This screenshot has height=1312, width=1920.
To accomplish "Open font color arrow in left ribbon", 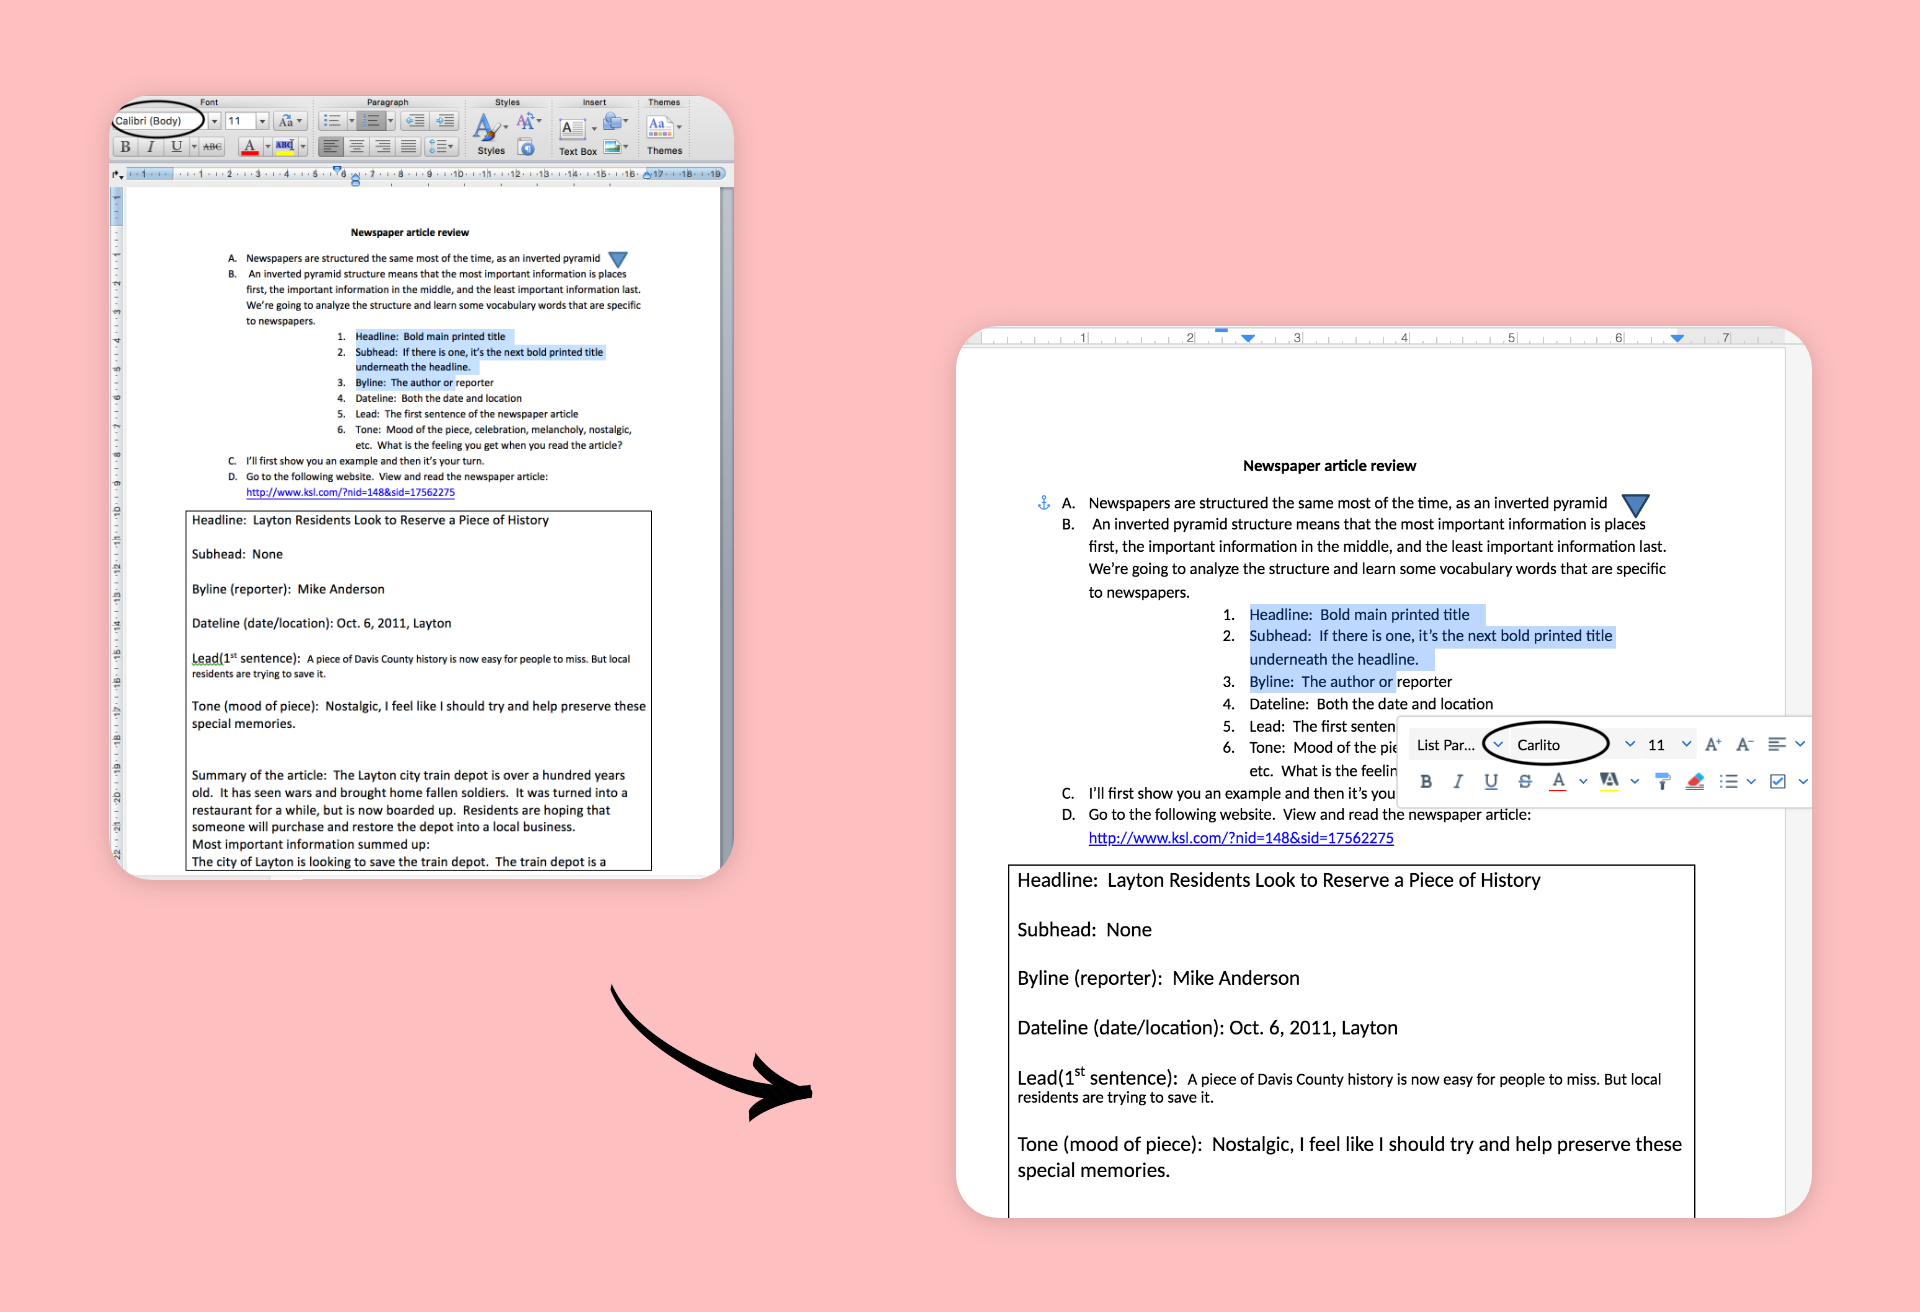I will point(268,147).
